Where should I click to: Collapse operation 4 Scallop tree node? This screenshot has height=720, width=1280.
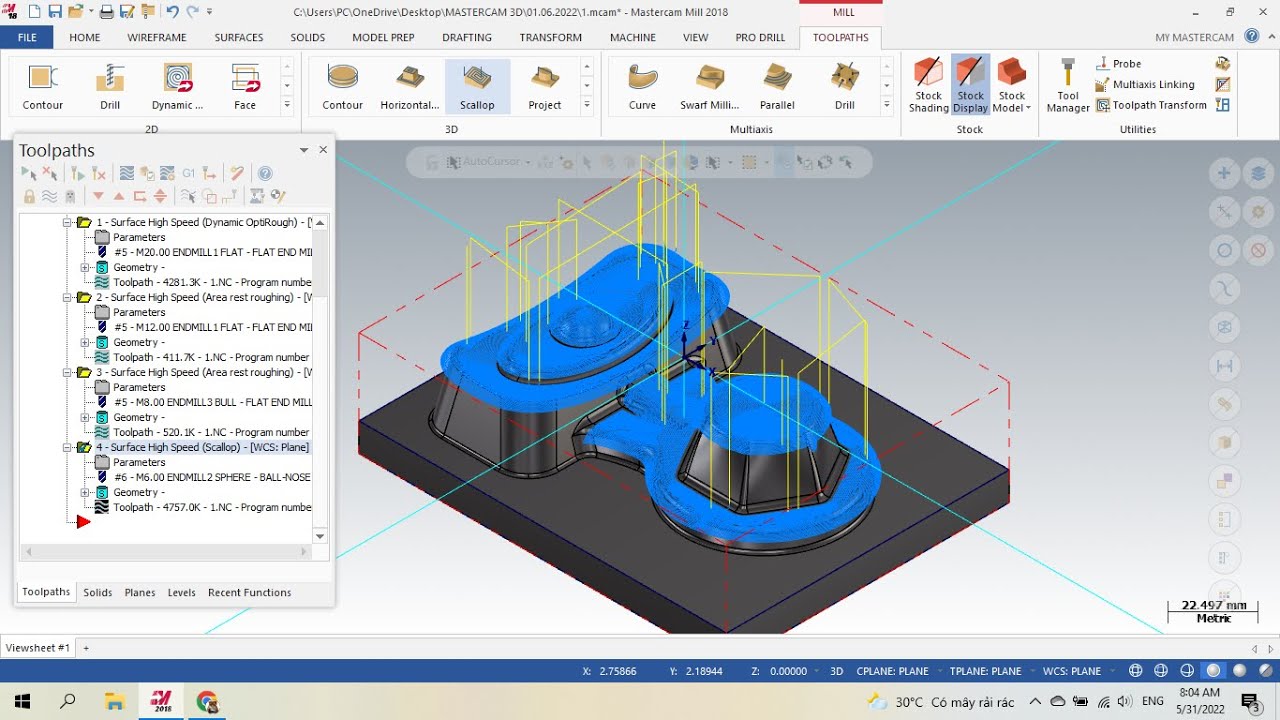pyautogui.click(x=68, y=447)
